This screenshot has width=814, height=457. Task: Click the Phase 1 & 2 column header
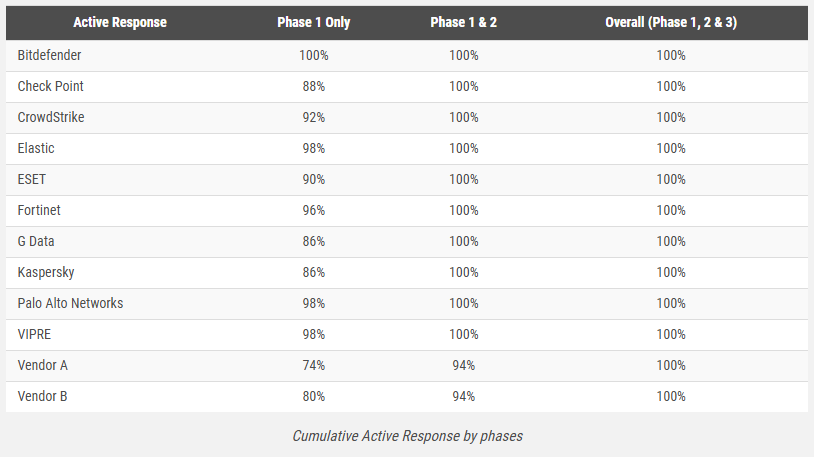tap(463, 22)
